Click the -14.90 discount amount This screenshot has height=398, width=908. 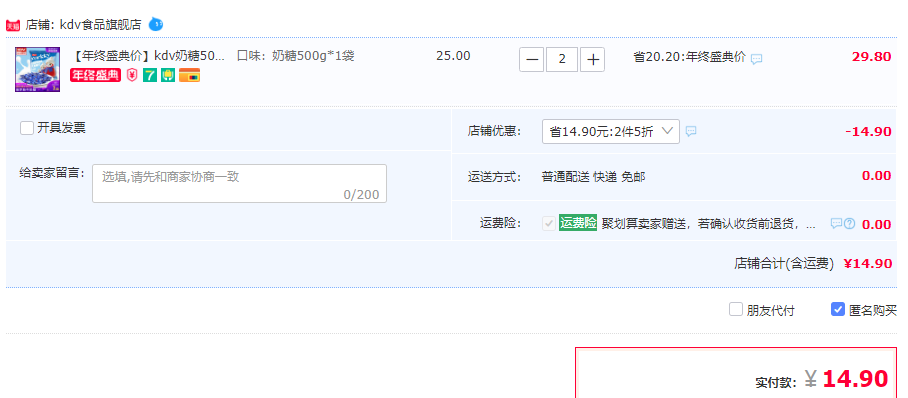[868, 132]
